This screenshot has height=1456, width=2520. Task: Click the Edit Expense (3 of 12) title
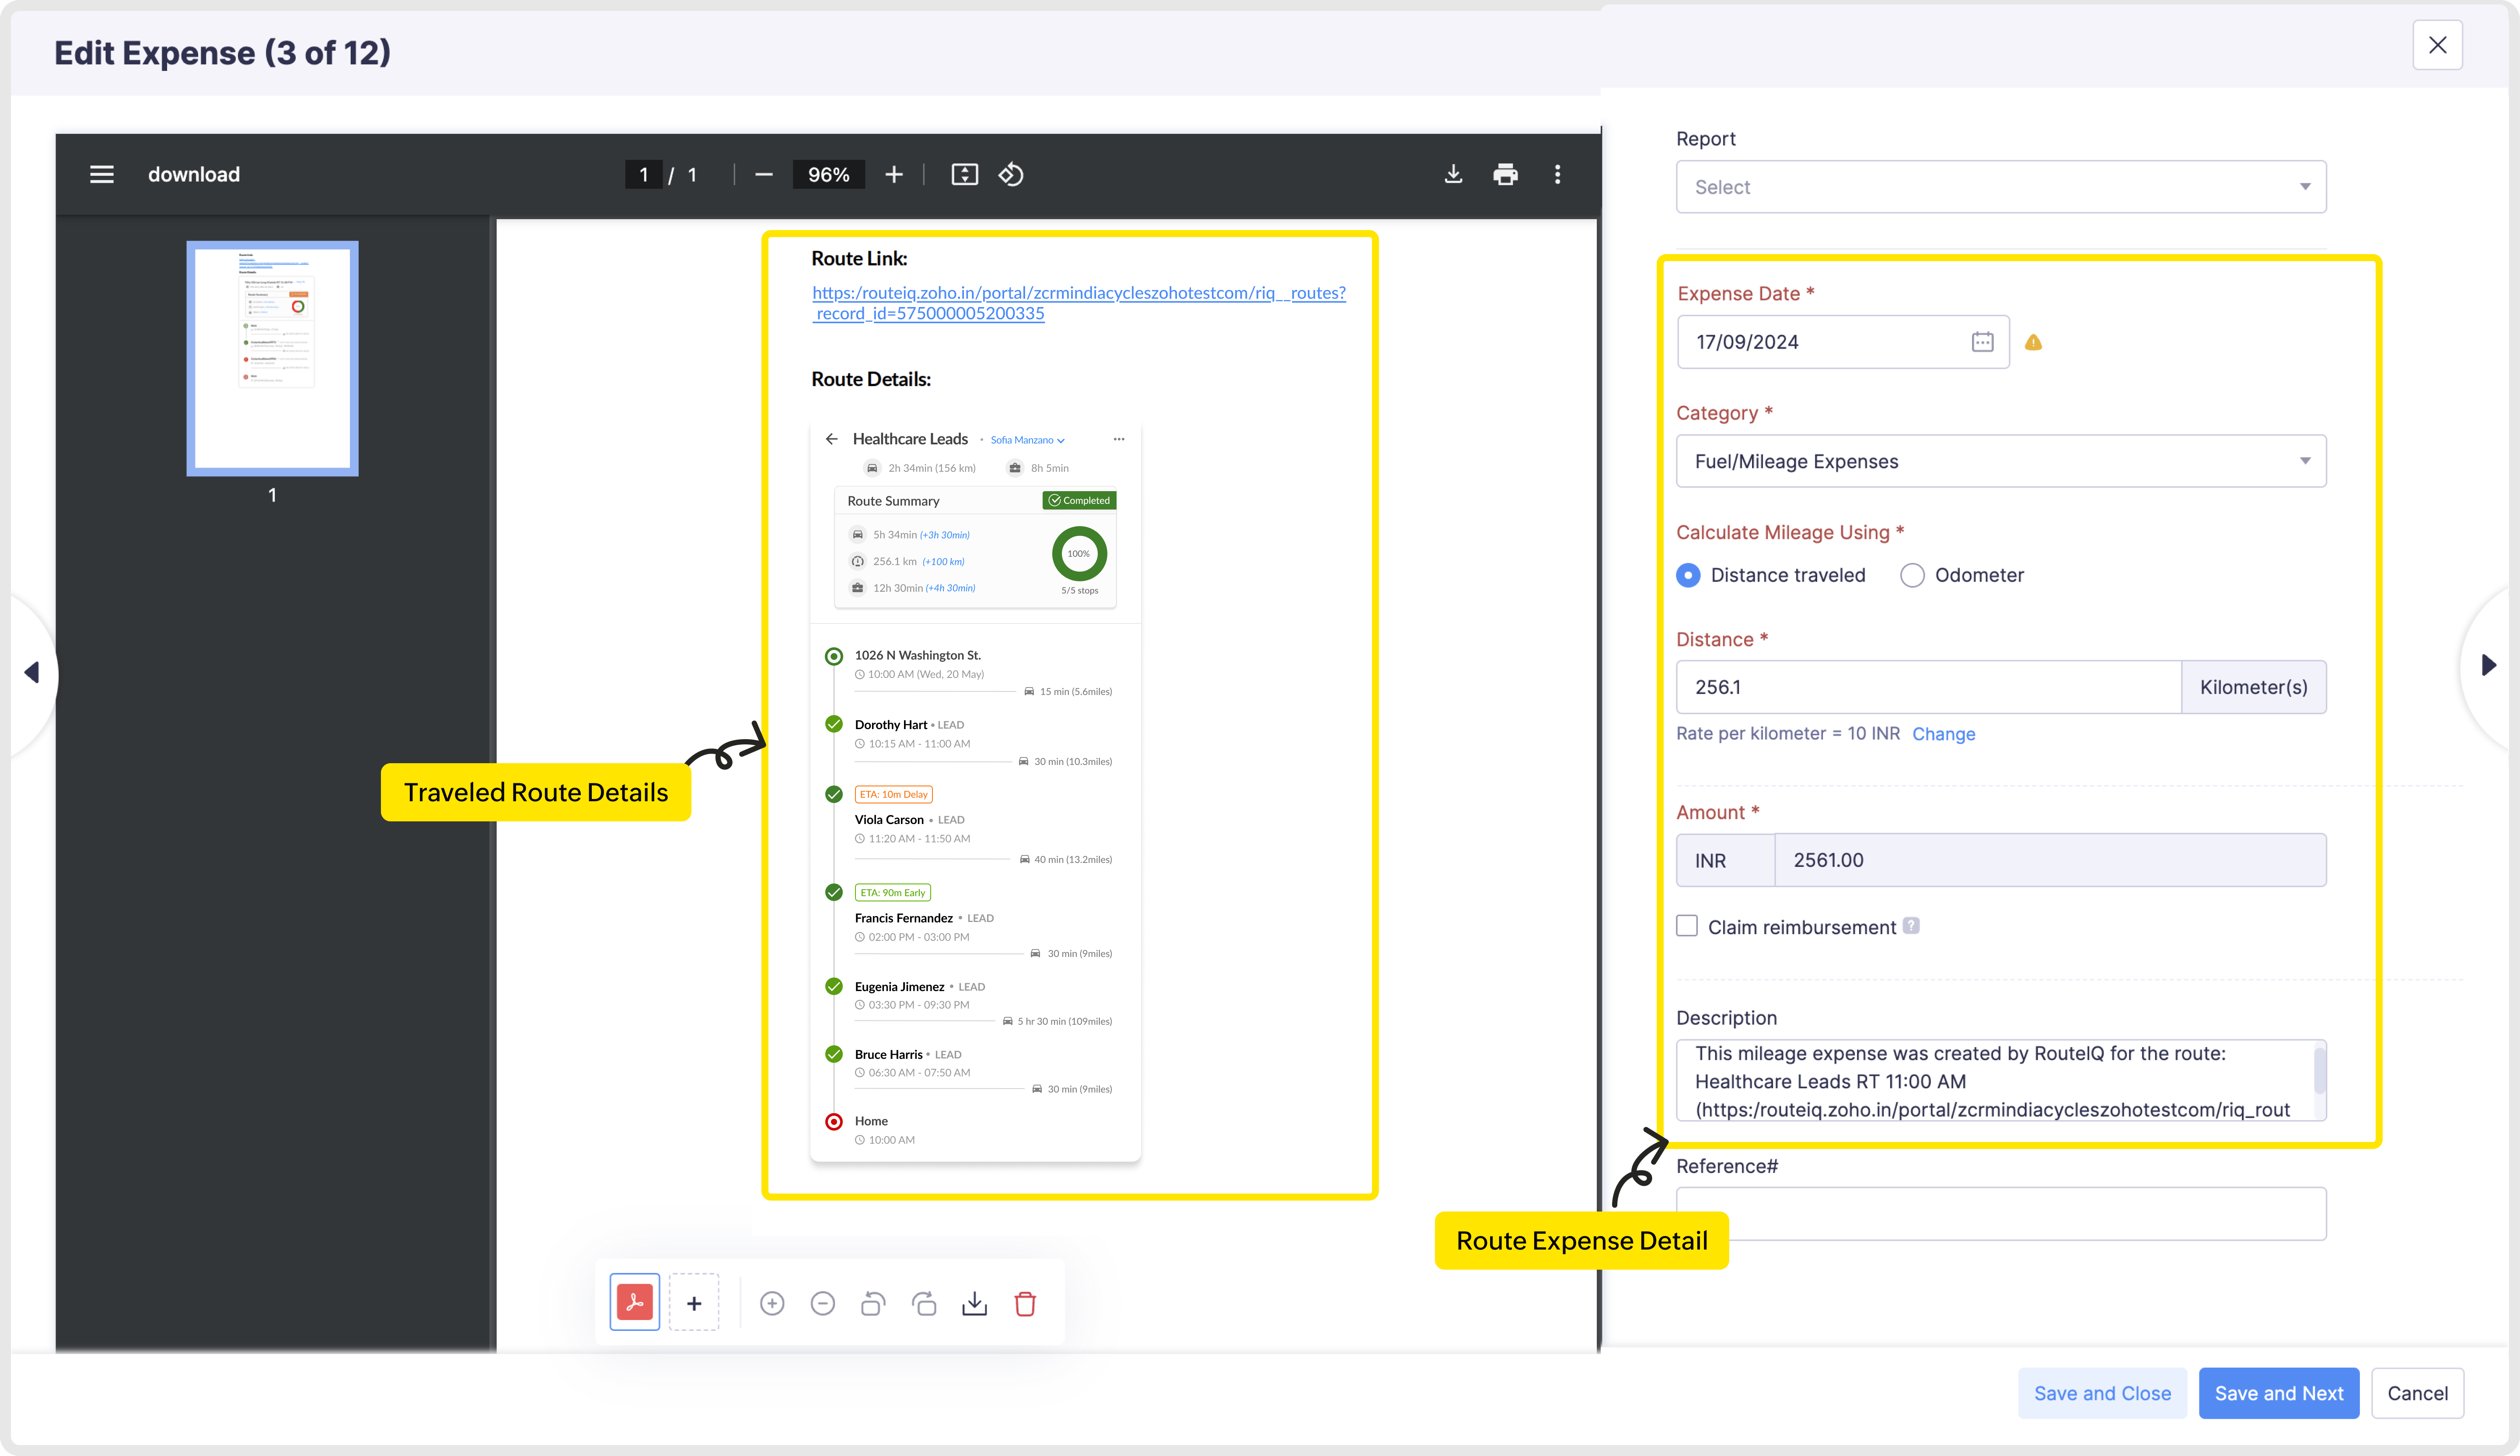[x=222, y=52]
